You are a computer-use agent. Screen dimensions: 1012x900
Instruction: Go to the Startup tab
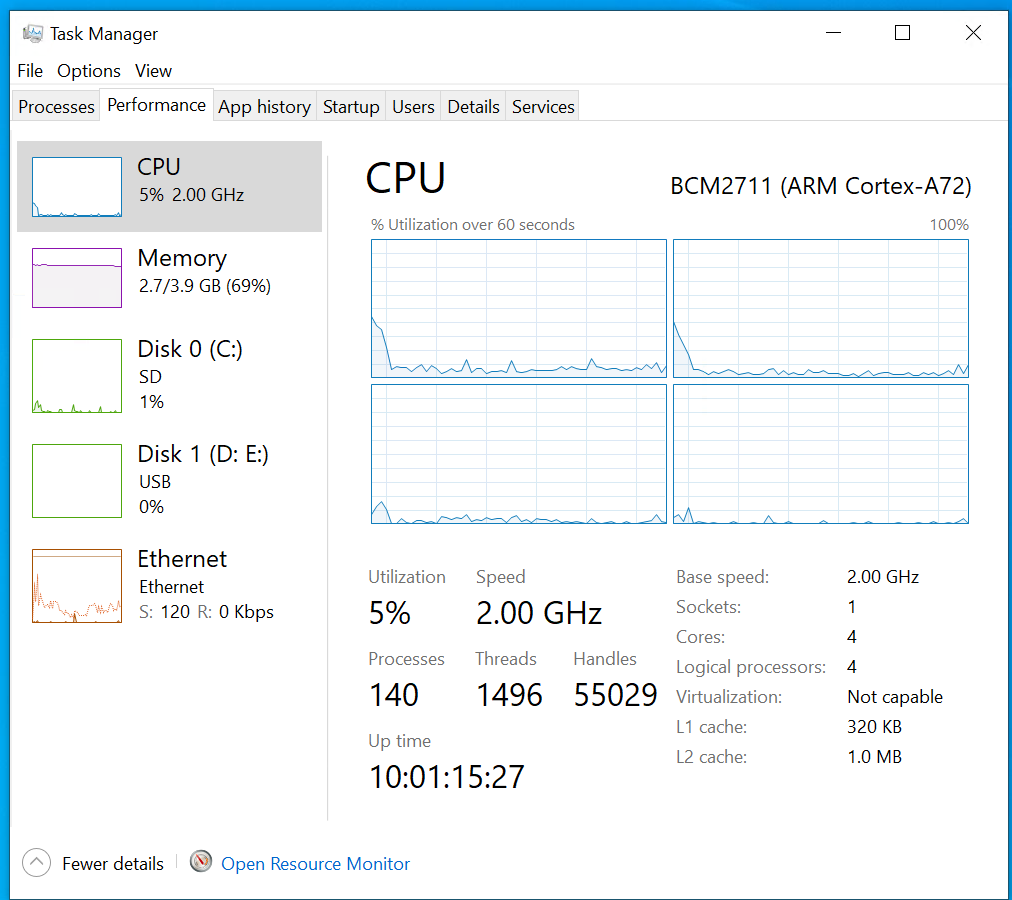(351, 107)
